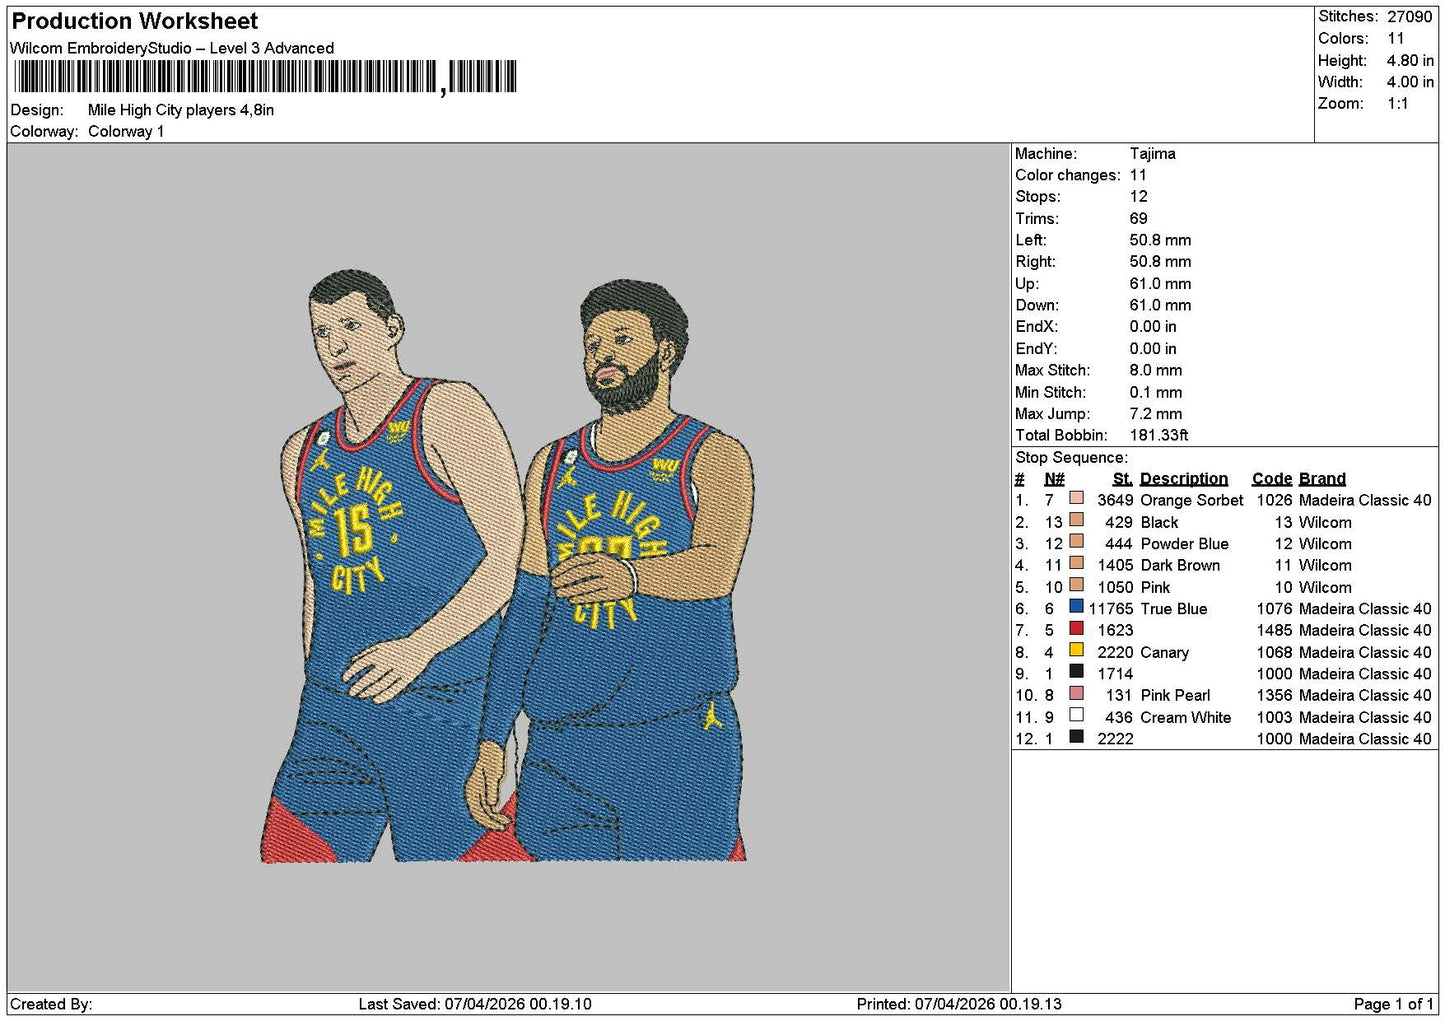The image size is (1445, 1021).
Task: Click the Machine value 'Tajima'
Action: 1153,153
